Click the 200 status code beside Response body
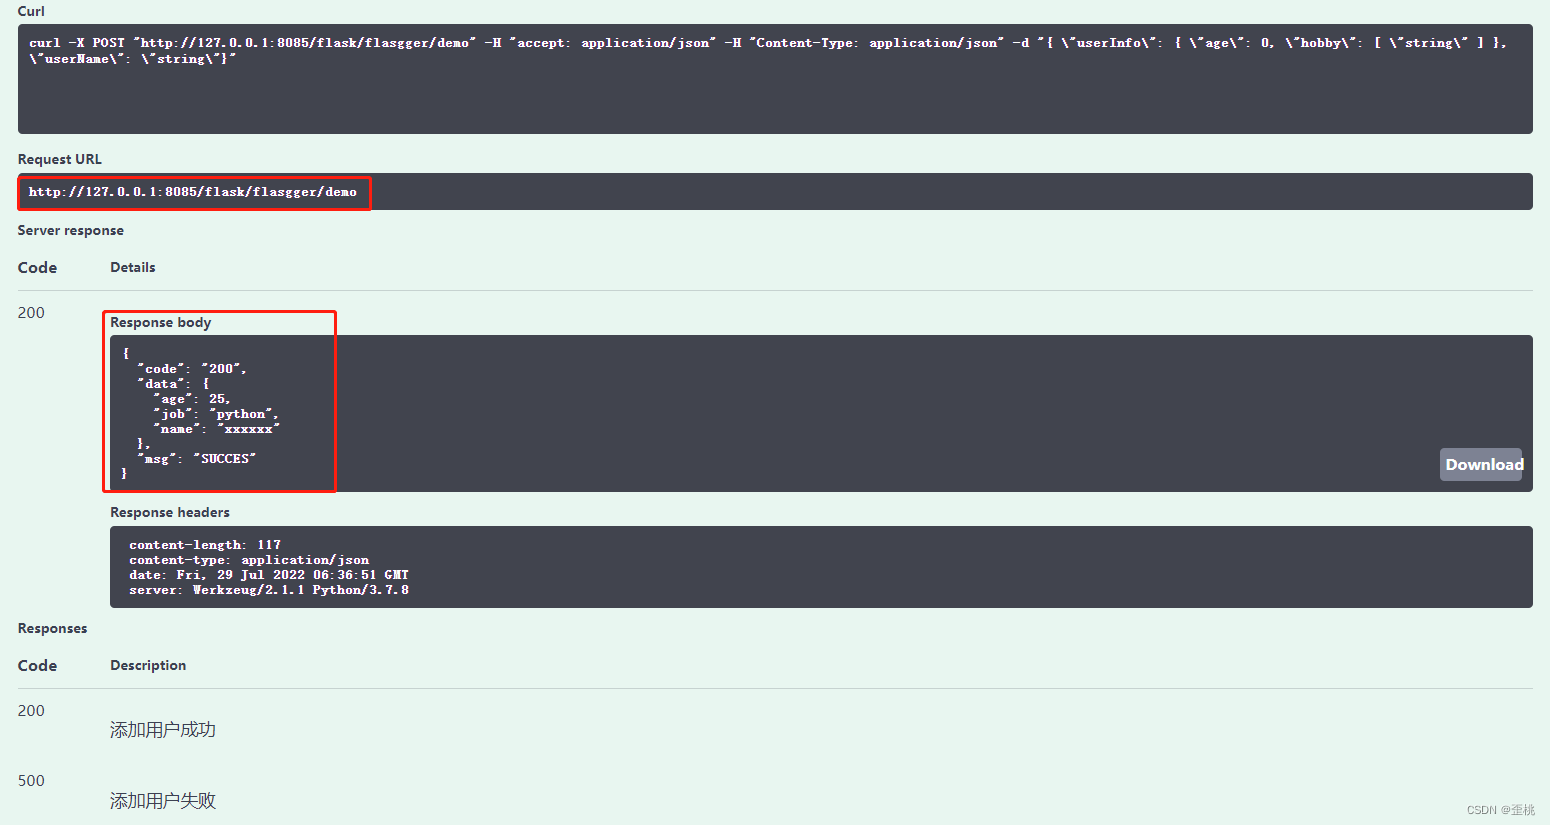This screenshot has width=1550, height=825. pos(31,313)
